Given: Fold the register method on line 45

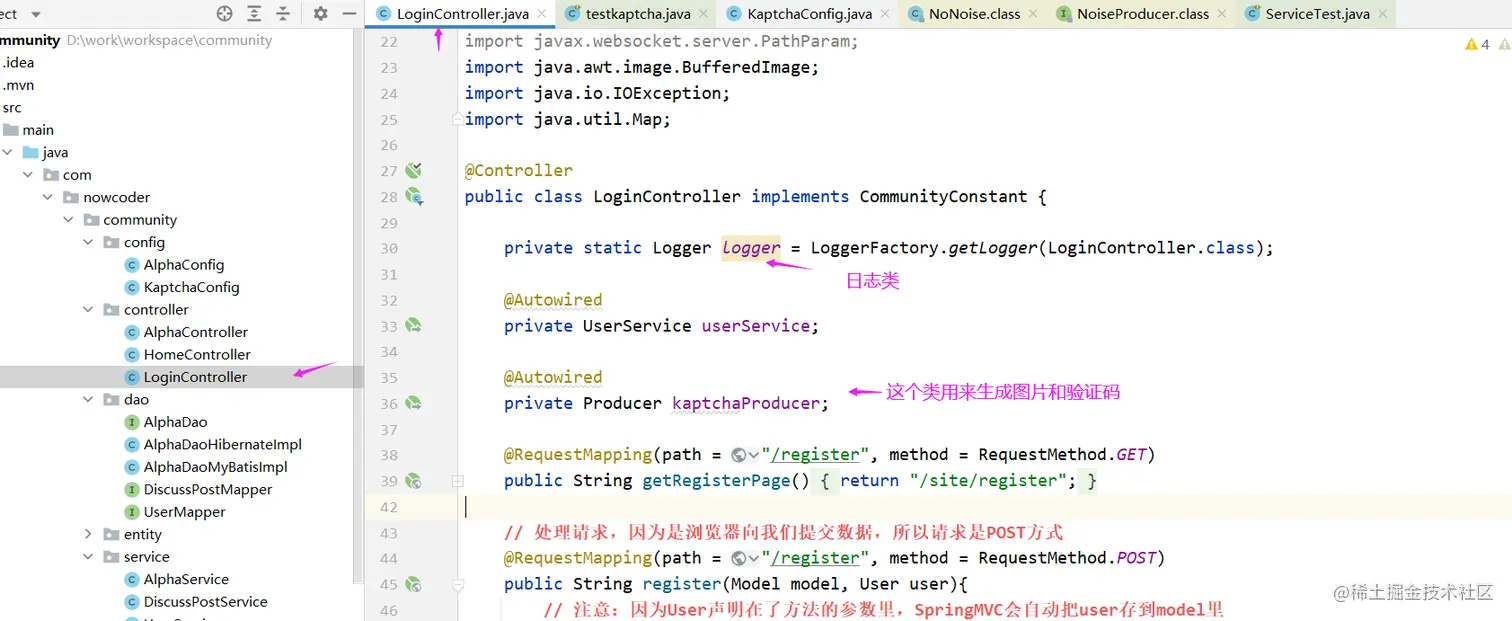Looking at the screenshot, I should click(458, 584).
